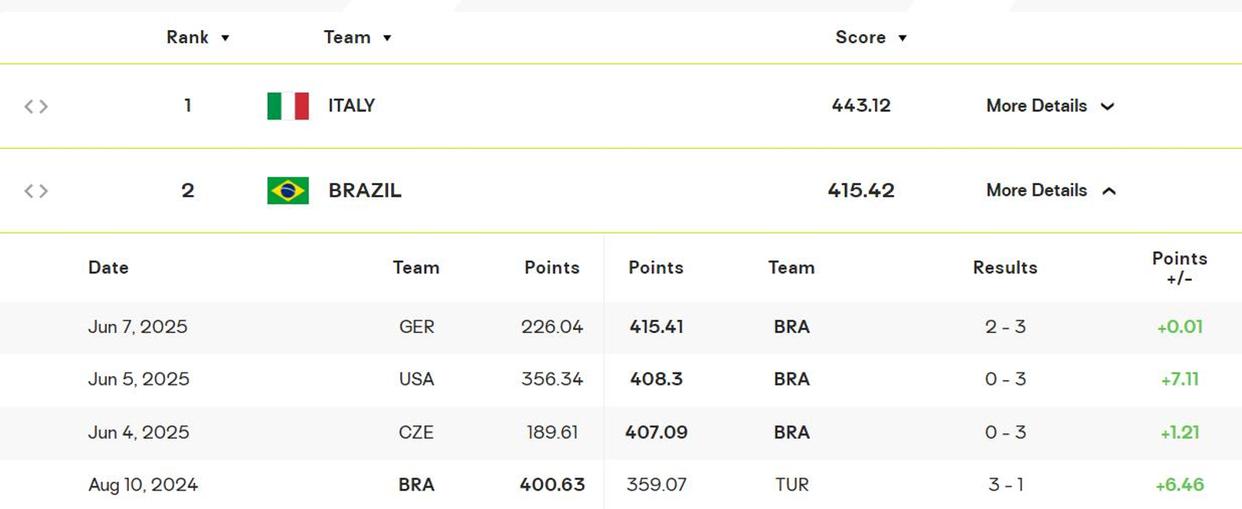Image resolution: width=1242 pixels, height=509 pixels.
Task: Sort by Rank column arrow
Action: click(225, 38)
